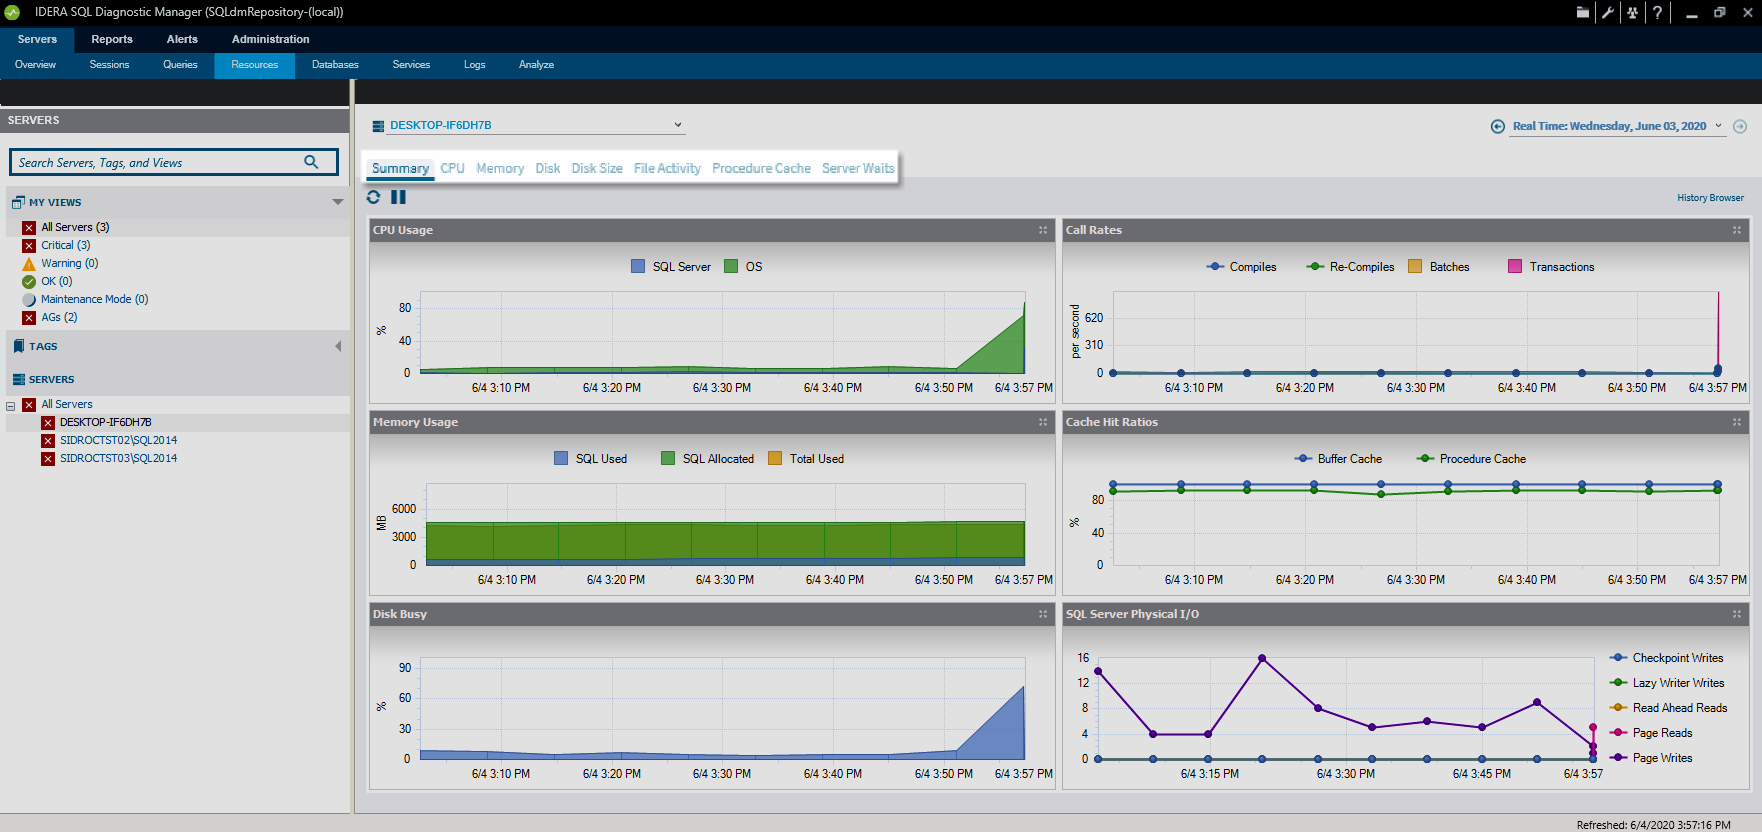This screenshot has height=832, width=1762.
Task: Click the 'Page Reads' legend label
Action: coord(1662,733)
